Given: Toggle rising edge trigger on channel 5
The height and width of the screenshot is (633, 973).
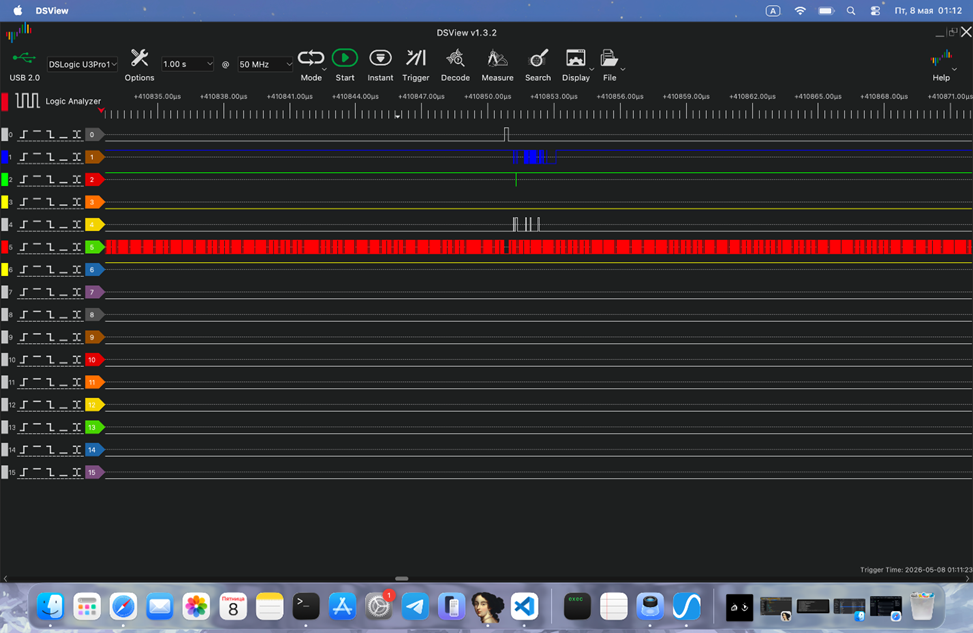Looking at the screenshot, I should click(x=24, y=247).
